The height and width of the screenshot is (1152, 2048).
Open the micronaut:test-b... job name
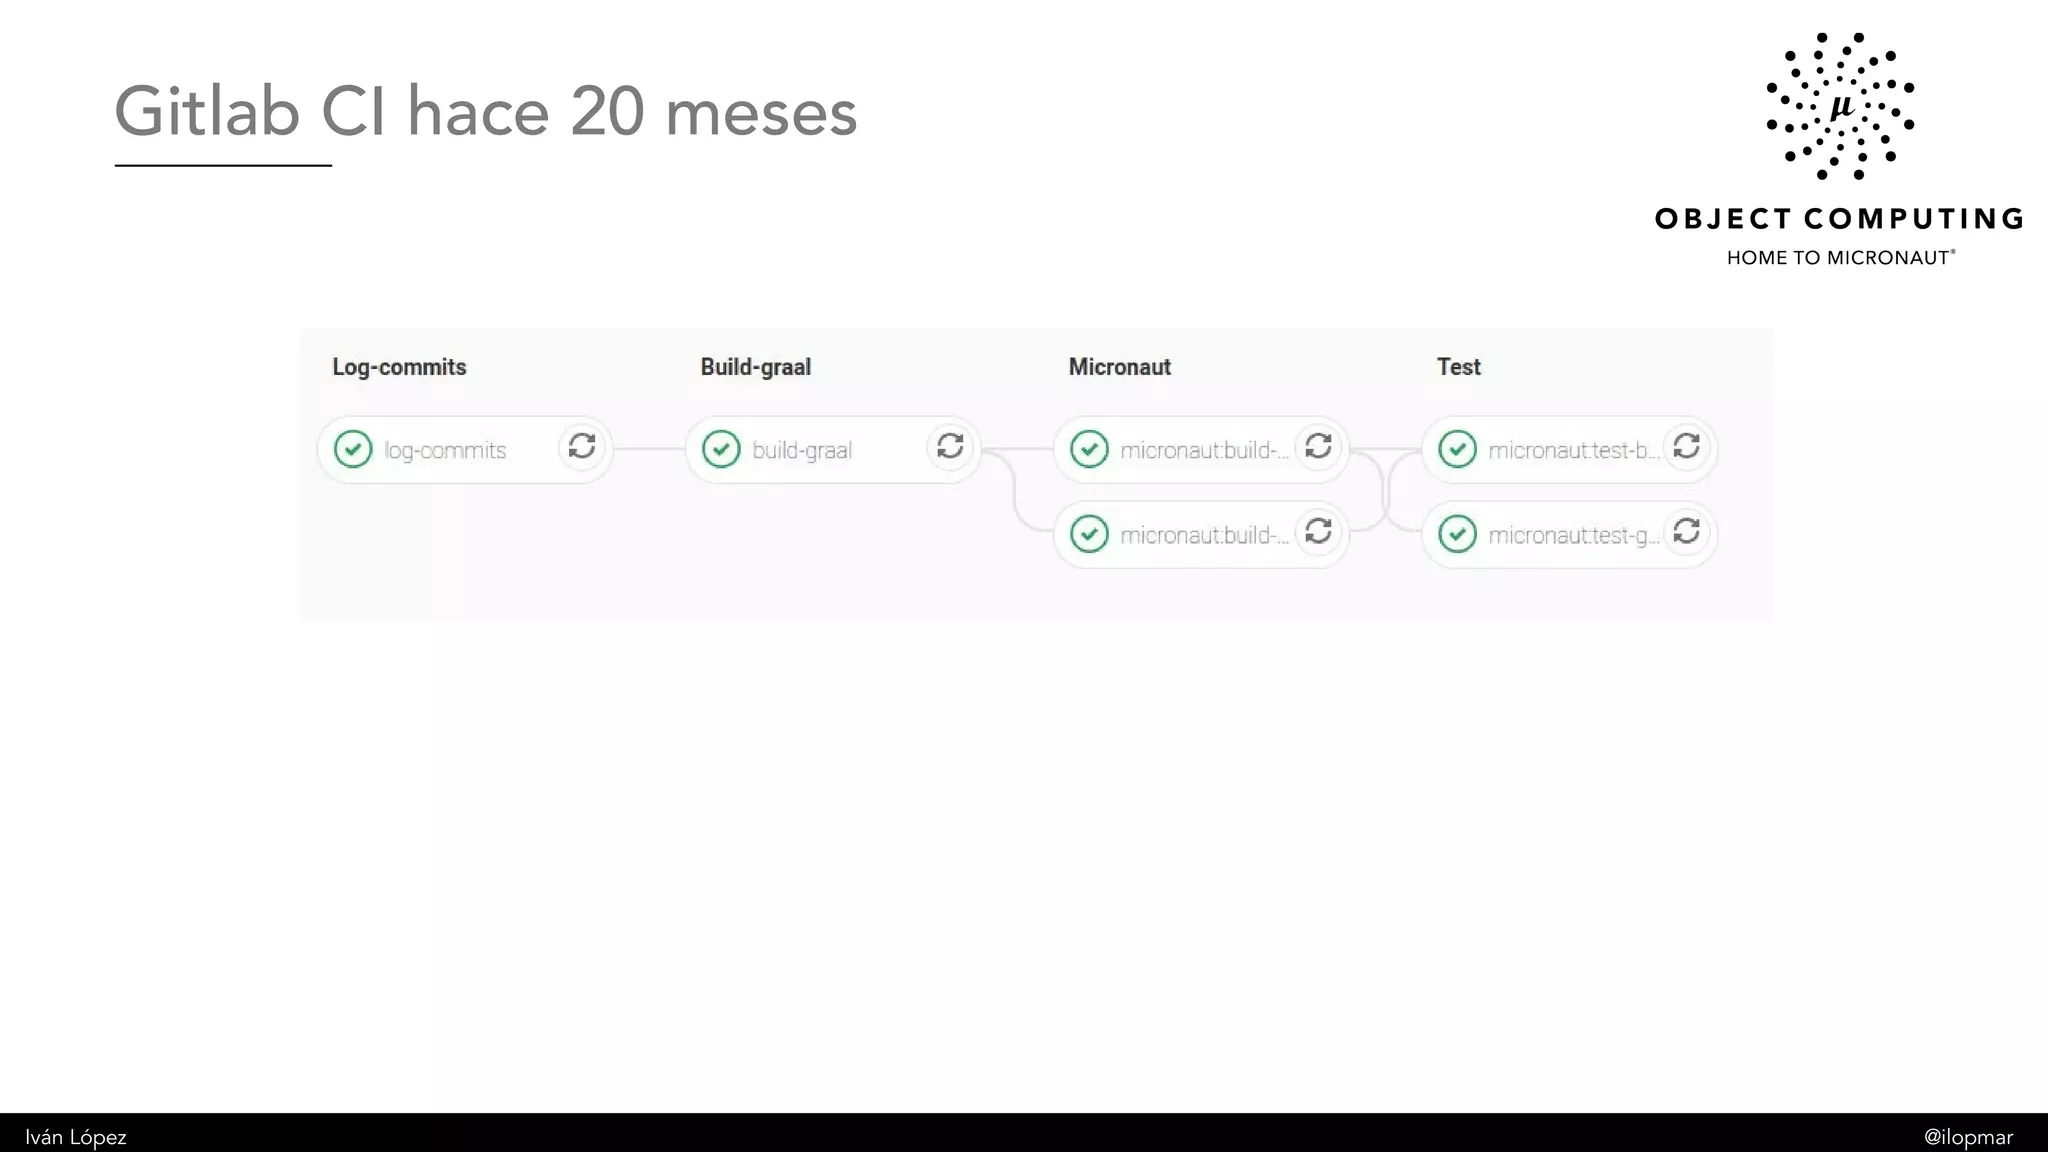coord(1574,451)
